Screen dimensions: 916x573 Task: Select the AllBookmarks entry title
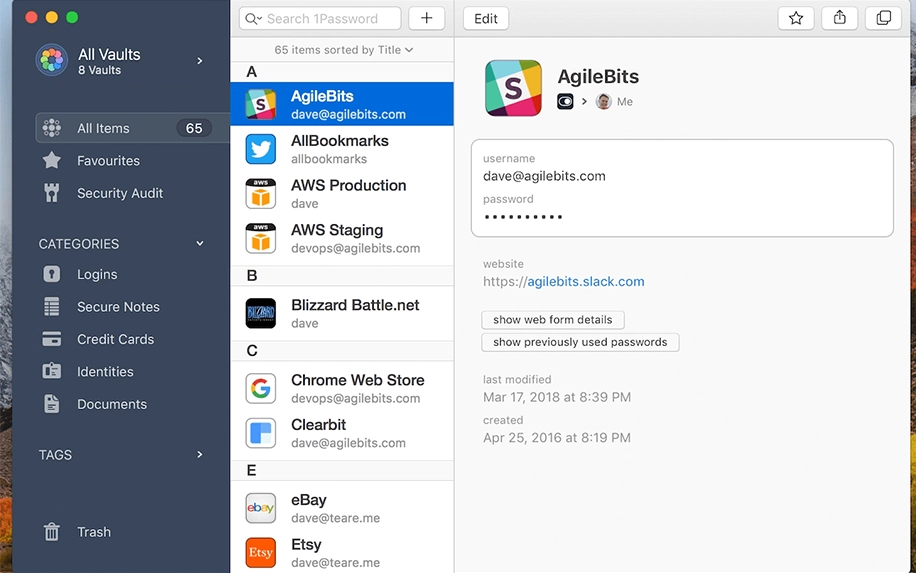(339, 141)
